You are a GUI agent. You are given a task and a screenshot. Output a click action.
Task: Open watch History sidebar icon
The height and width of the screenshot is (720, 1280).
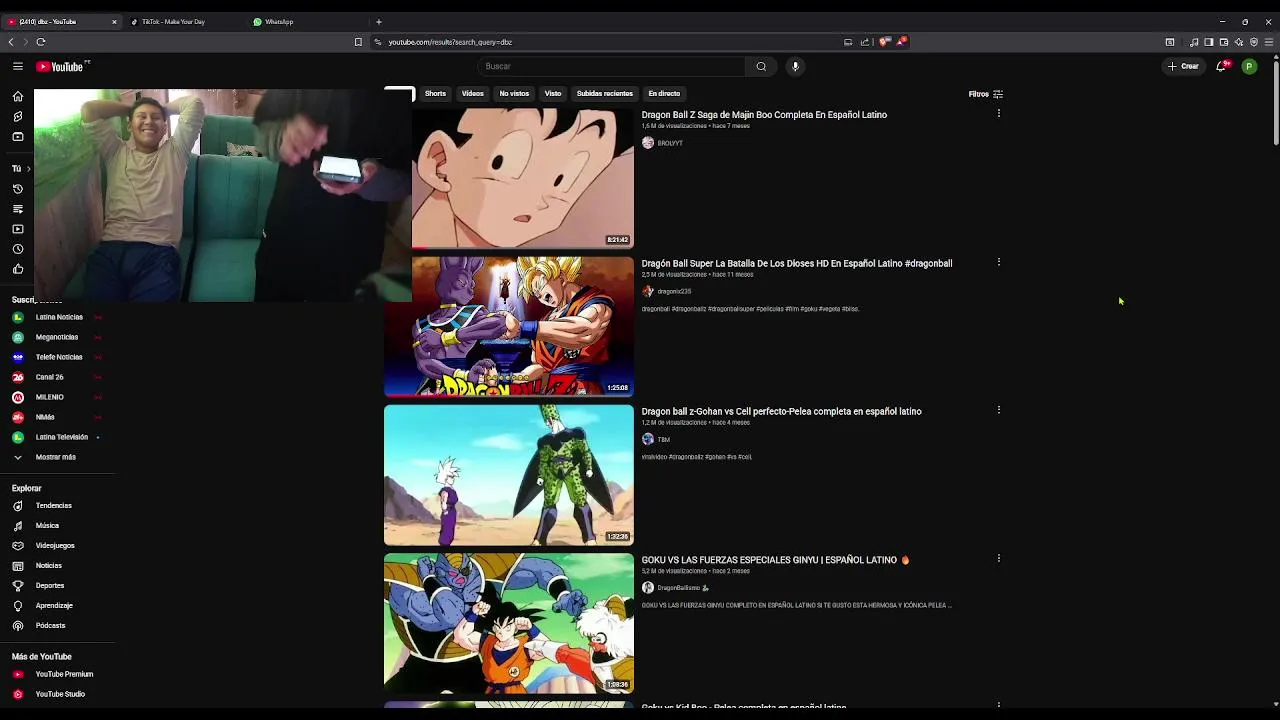pos(18,189)
